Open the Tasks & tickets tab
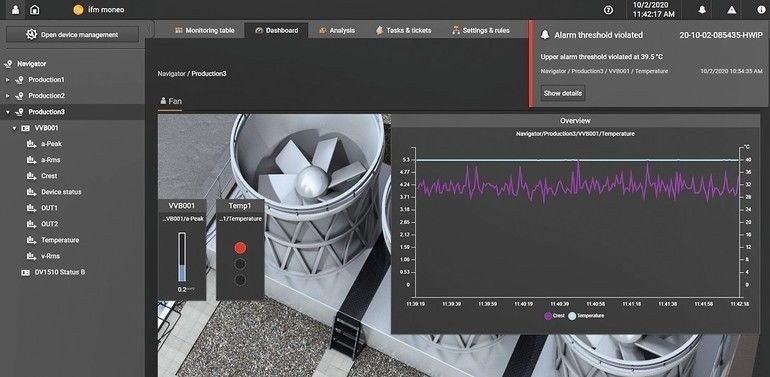 404,30
